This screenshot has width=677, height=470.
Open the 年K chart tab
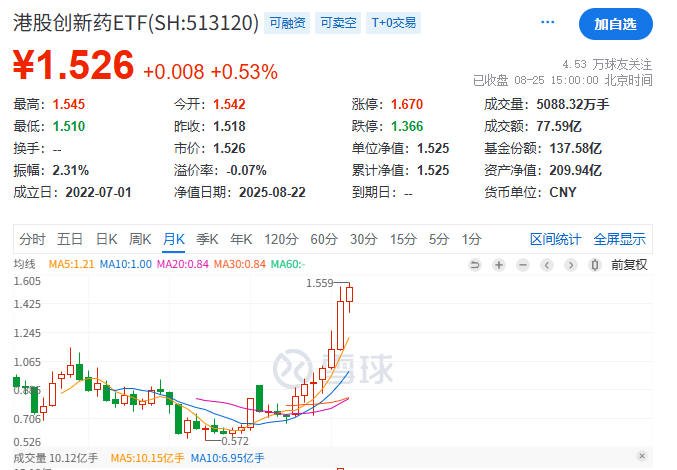coord(241,239)
